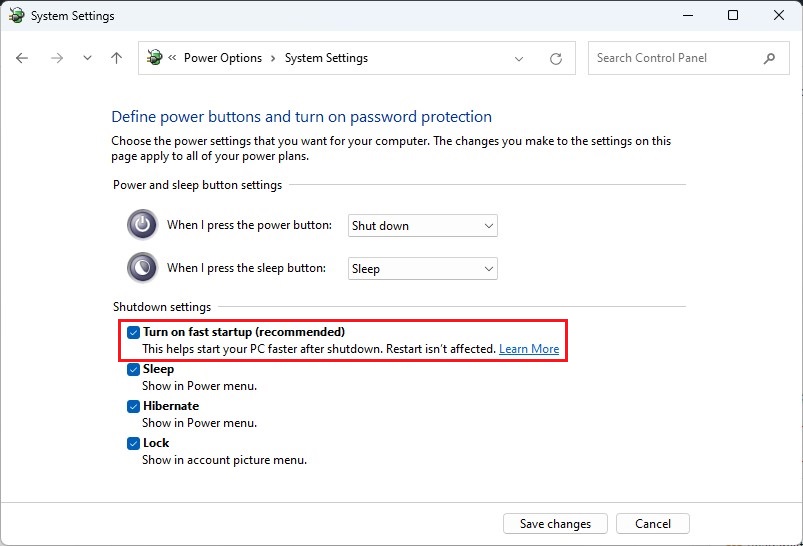Cancel the settings changes

[x=652, y=523]
